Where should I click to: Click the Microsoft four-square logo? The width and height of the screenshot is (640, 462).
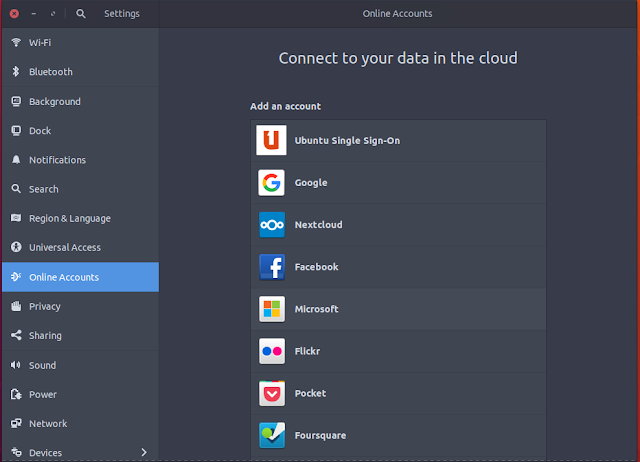point(271,309)
